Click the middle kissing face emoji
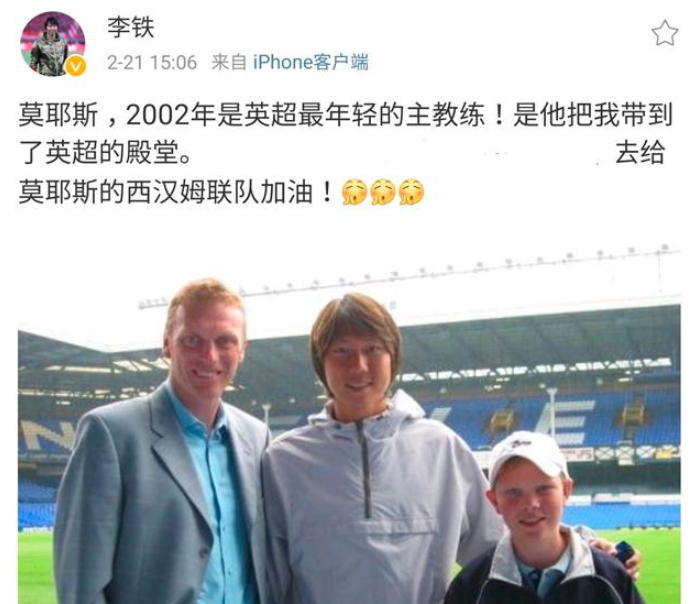 [383, 192]
